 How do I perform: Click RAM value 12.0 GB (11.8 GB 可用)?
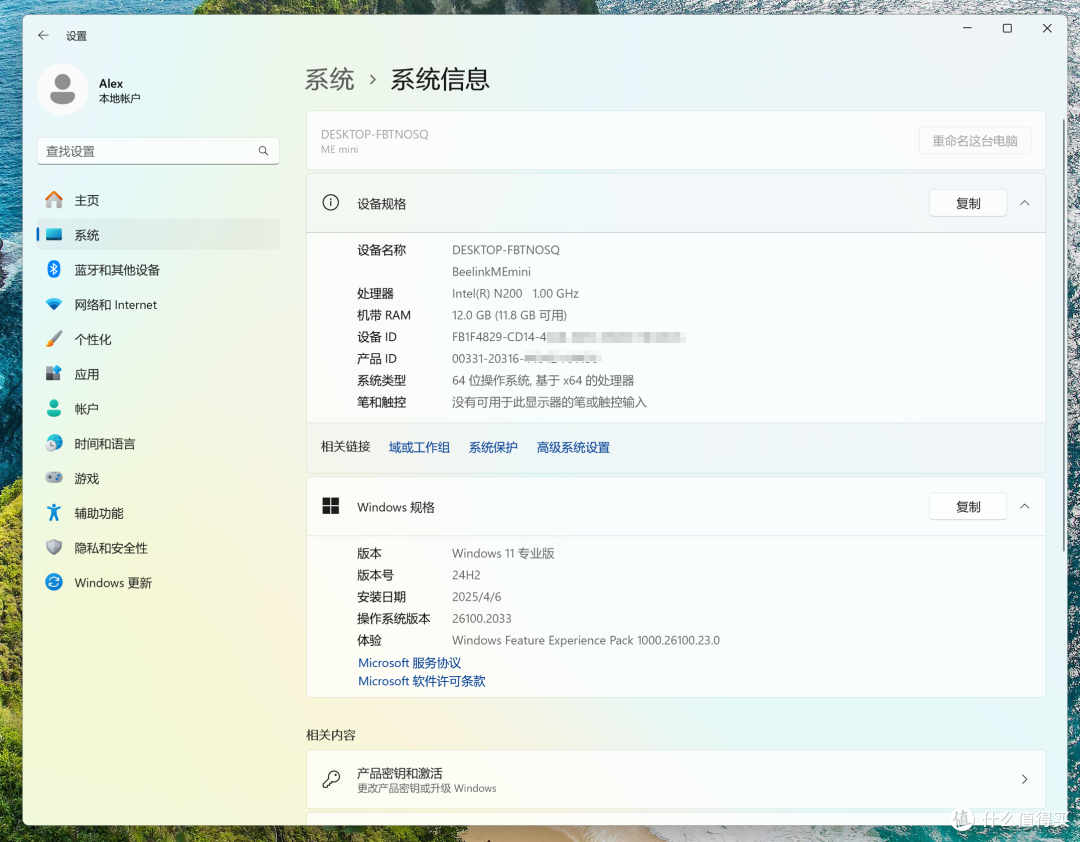click(509, 315)
